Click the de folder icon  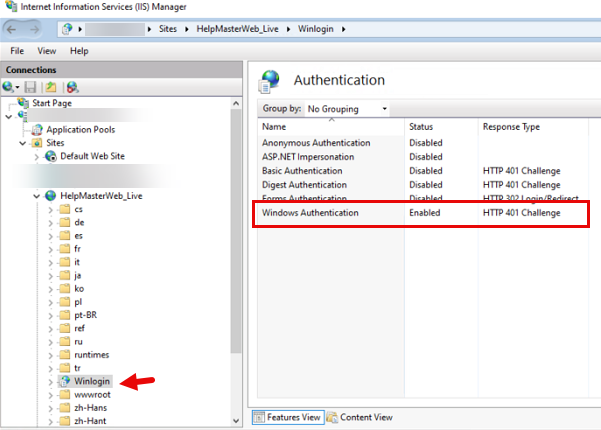click(x=65, y=222)
